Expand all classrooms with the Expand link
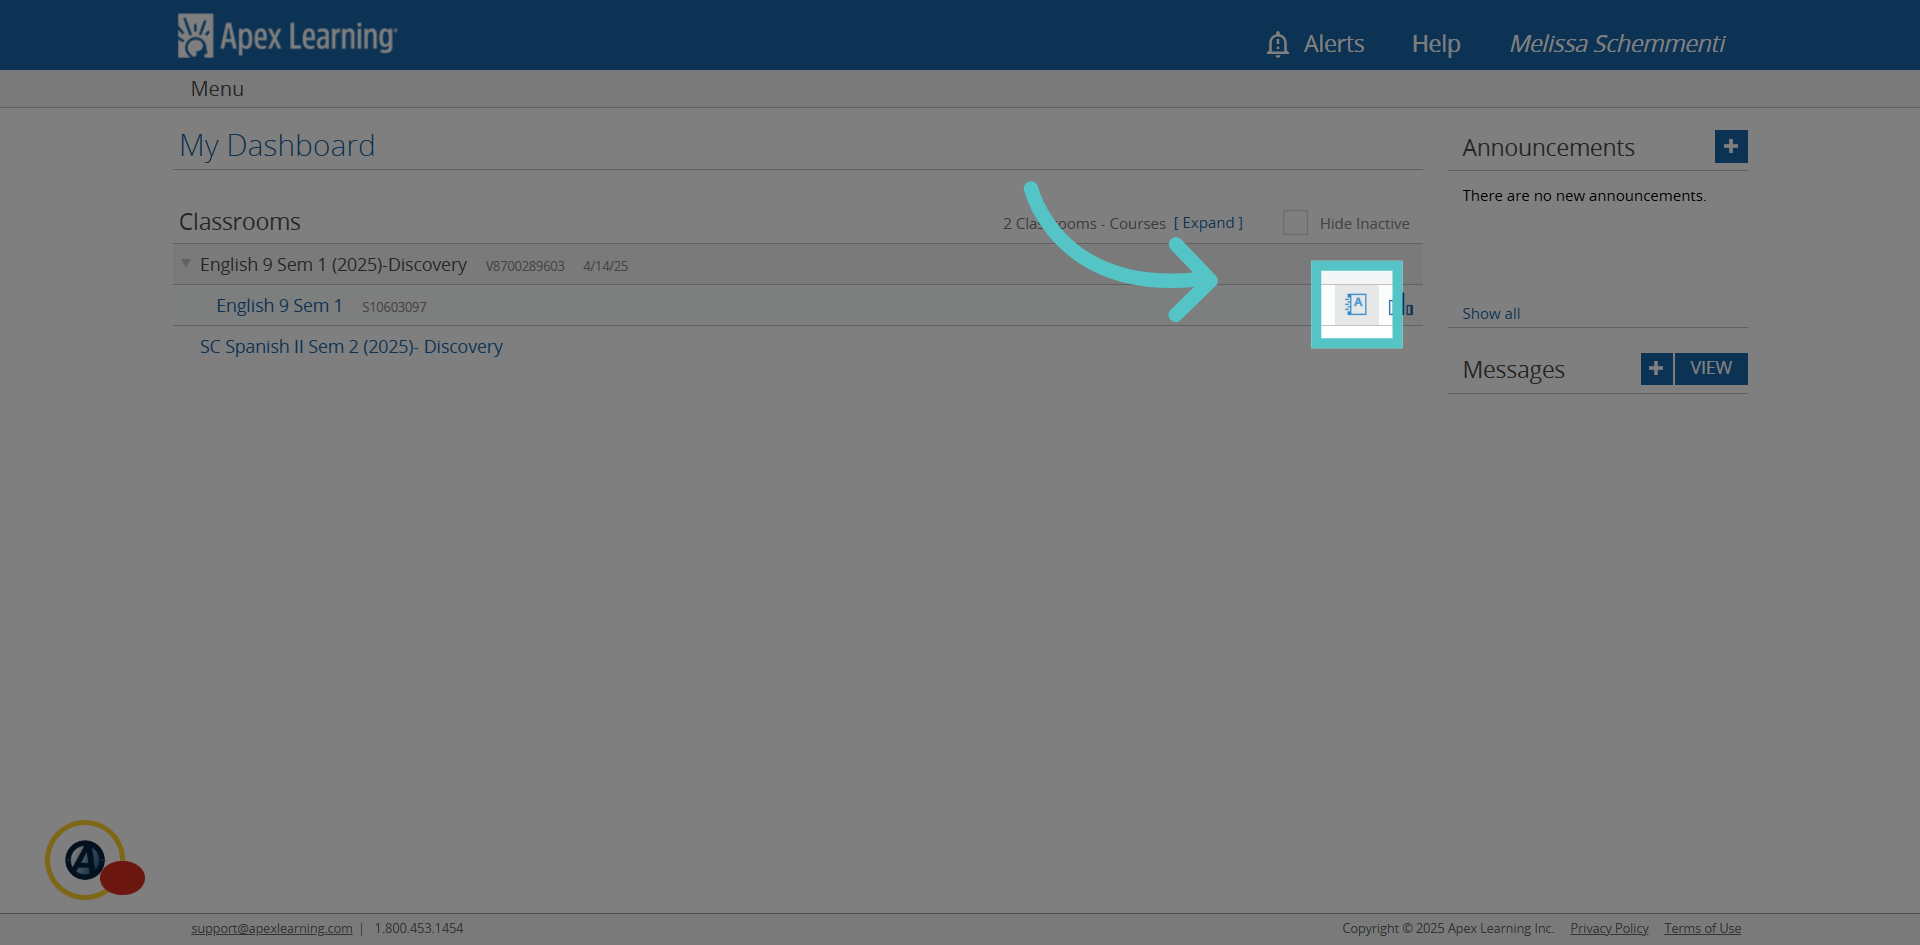The image size is (1920, 945). [1208, 223]
